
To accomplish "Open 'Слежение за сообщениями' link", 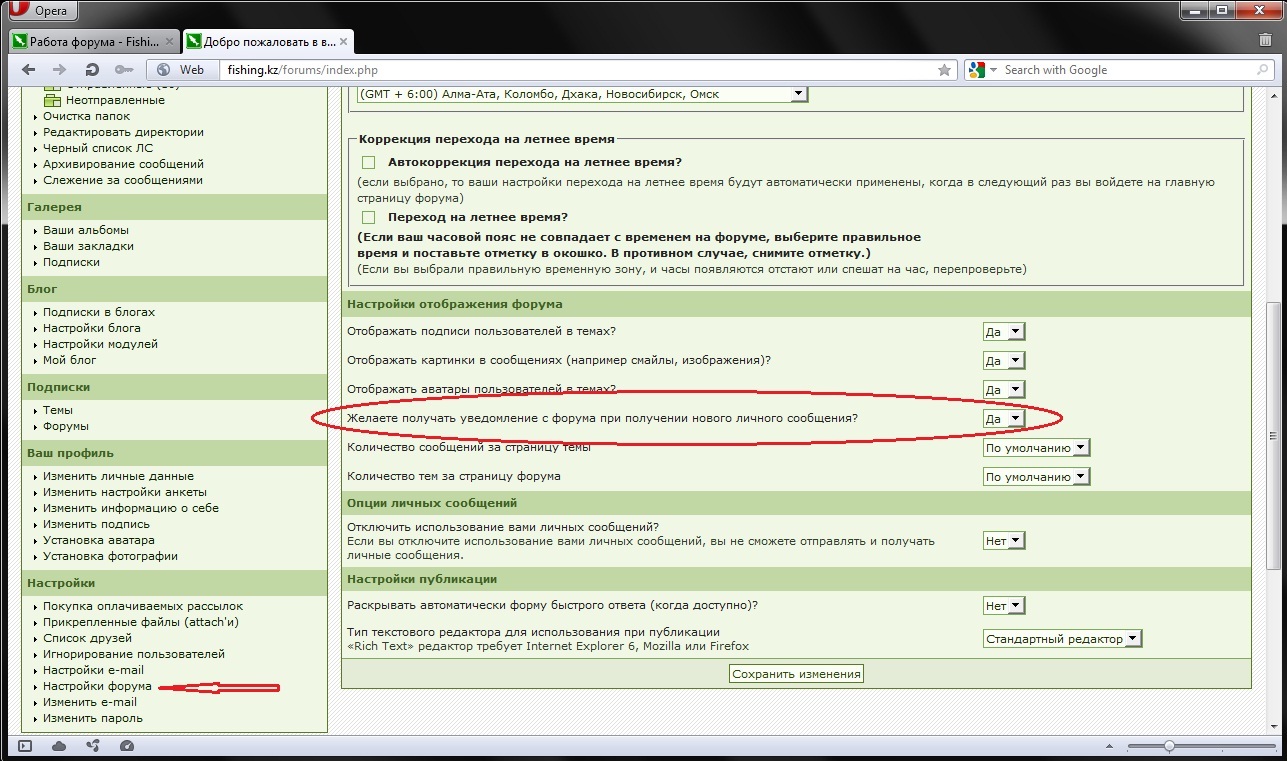I will [x=123, y=180].
